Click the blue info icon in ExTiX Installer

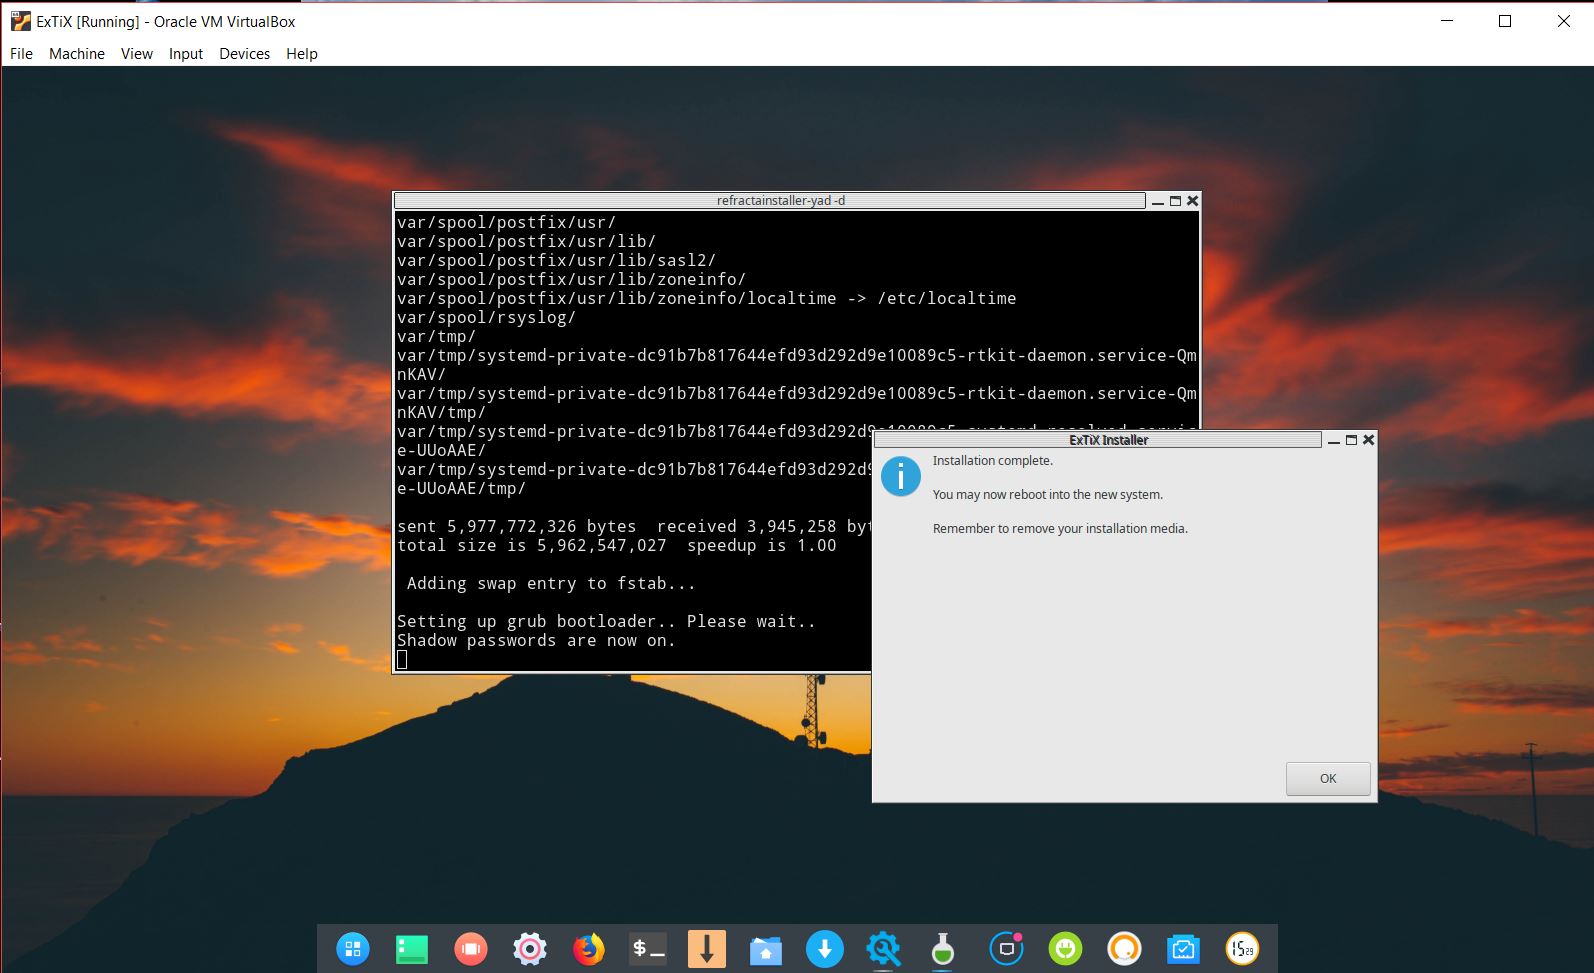click(900, 477)
